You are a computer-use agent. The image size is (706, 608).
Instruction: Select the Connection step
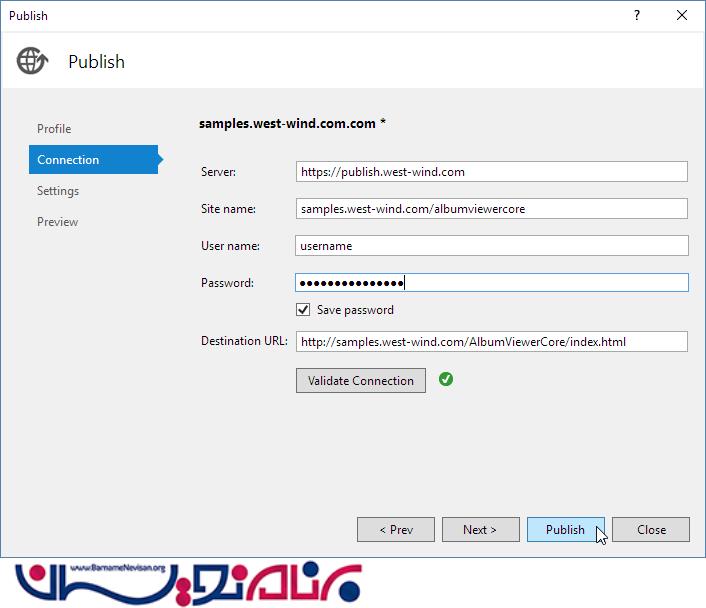(x=94, y=159)
